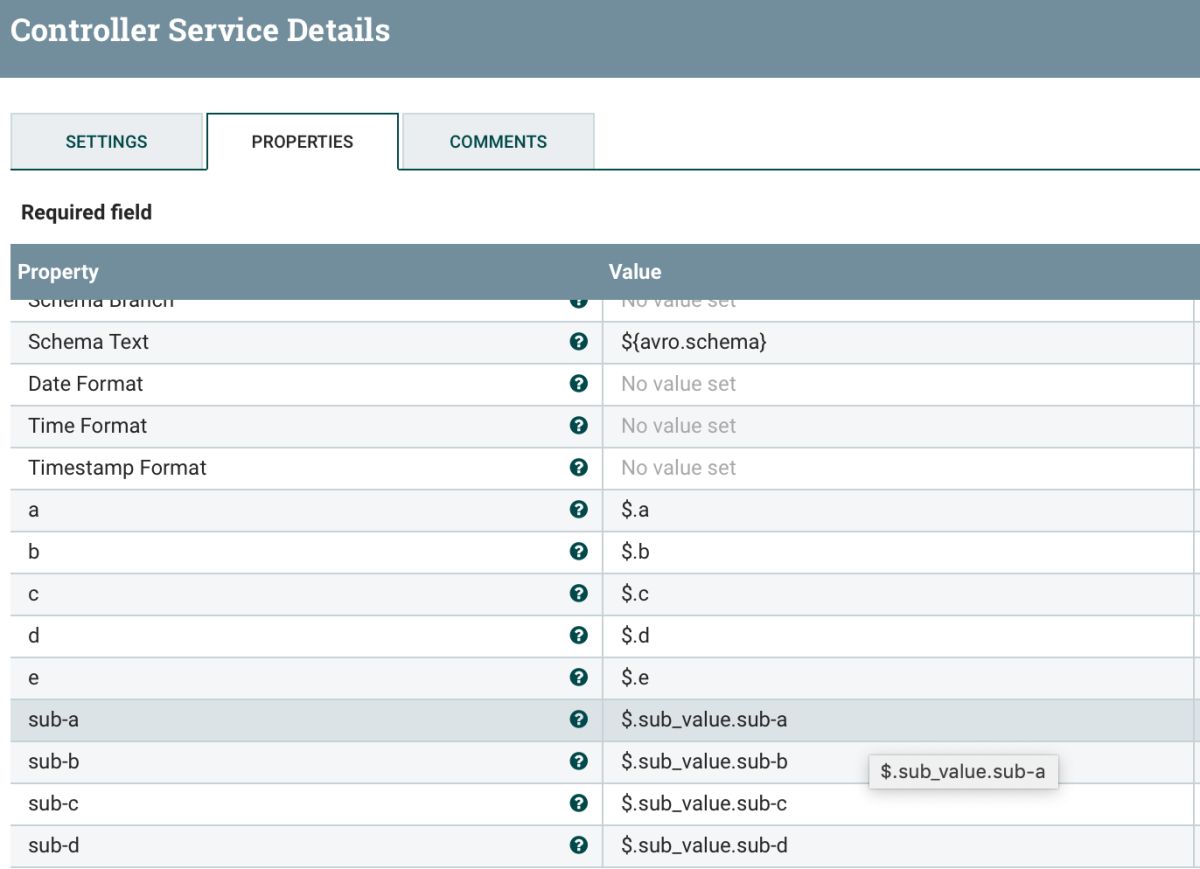Show help for Time Format property
Screen dimensions: 1200x869
pyautogui.click(x=578, y=426)
